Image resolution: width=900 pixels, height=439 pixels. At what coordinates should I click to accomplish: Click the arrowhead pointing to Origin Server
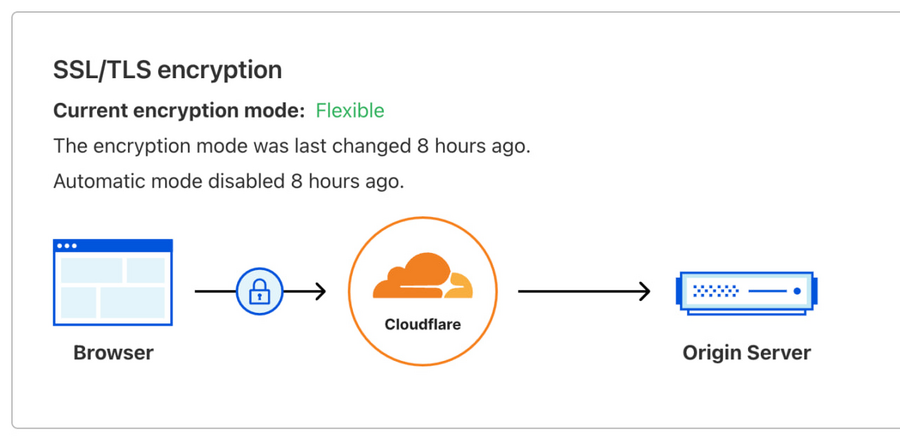coord(644,292)
